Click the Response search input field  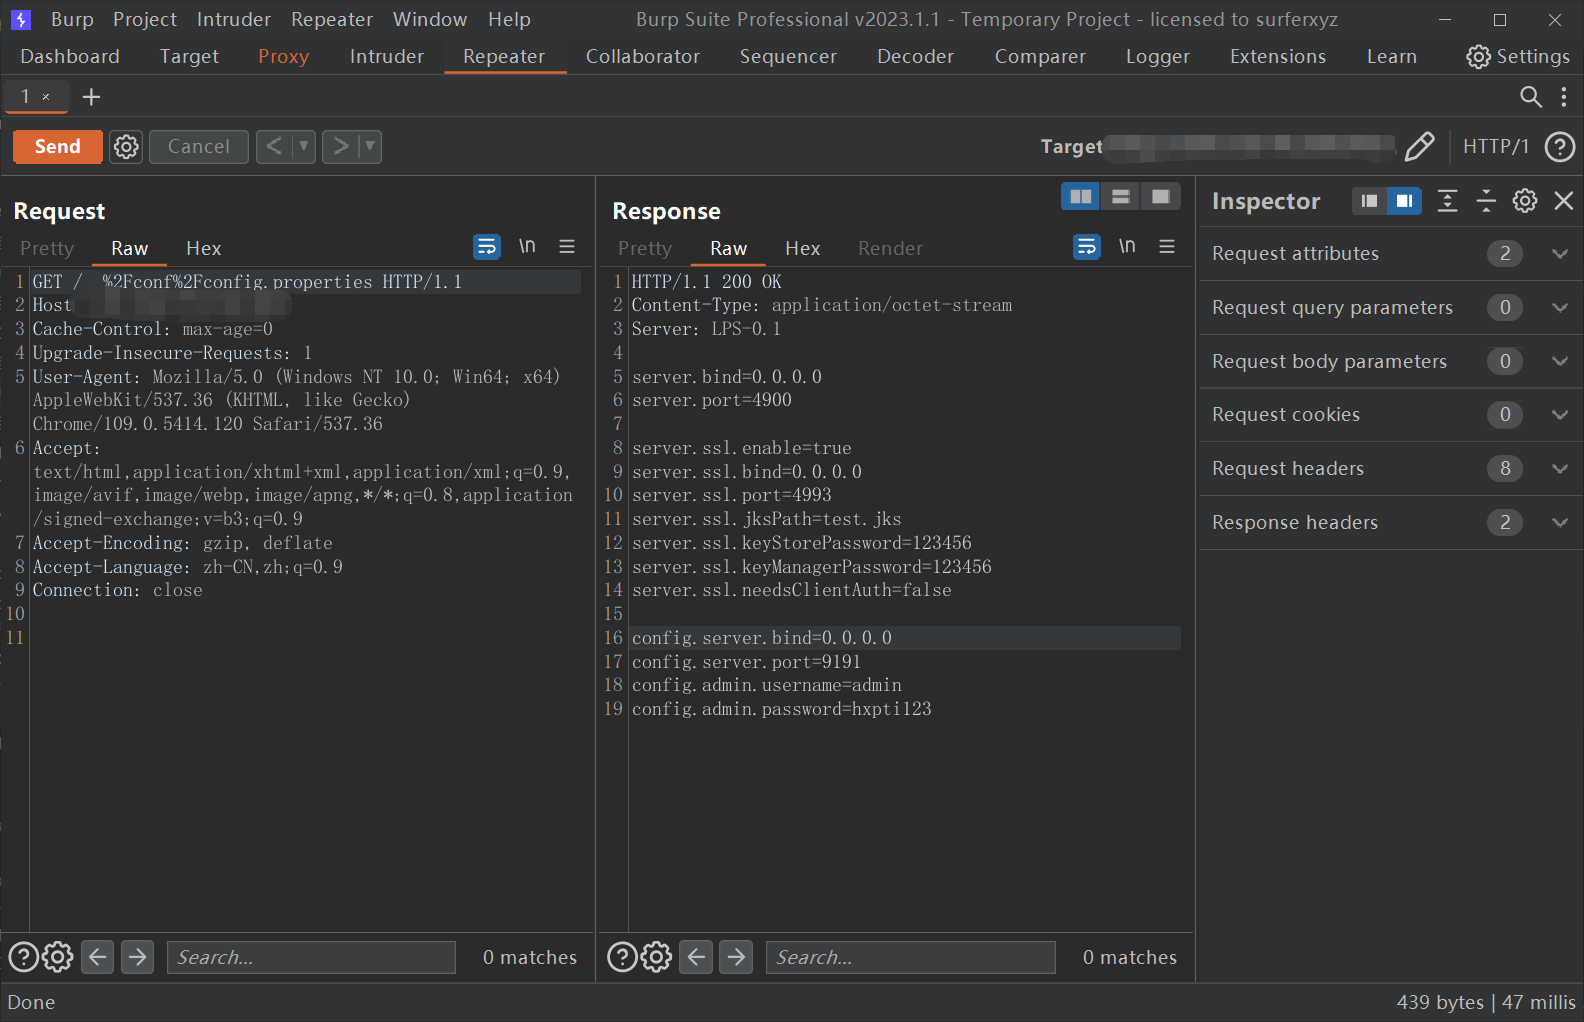pyautogui.click(x=911, y=957)
